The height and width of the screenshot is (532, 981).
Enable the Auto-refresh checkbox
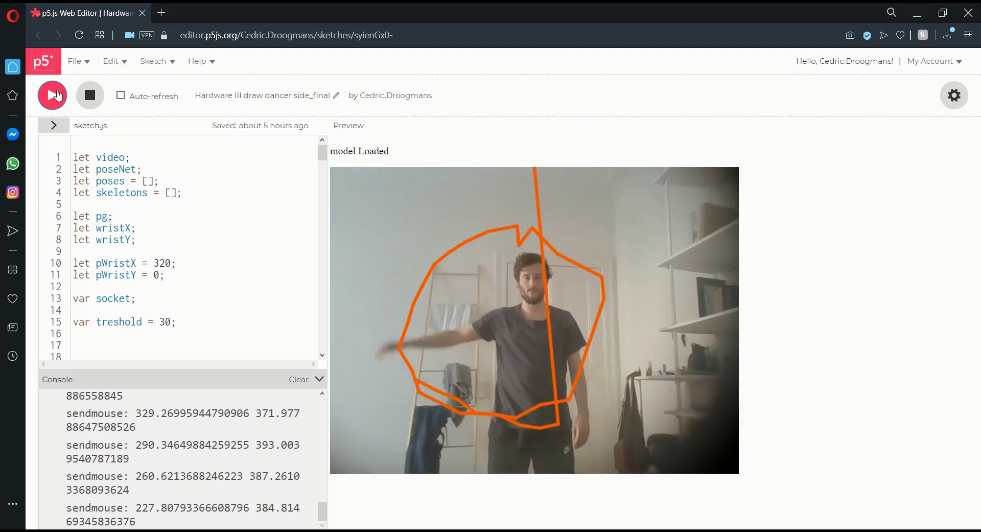point(121,96)
